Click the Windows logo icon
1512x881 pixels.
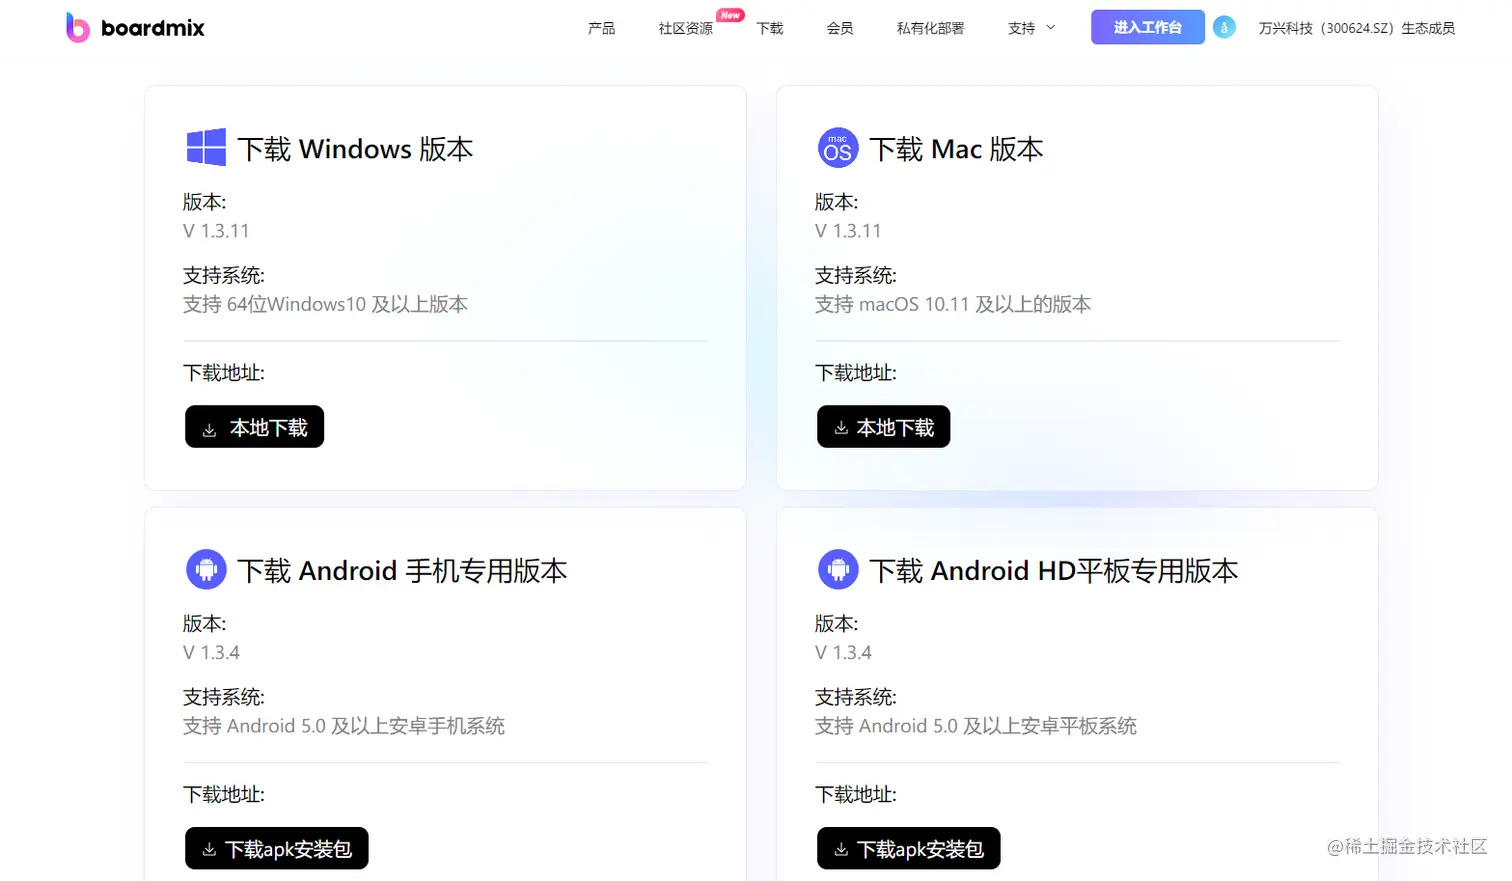(x=206, y=147)
